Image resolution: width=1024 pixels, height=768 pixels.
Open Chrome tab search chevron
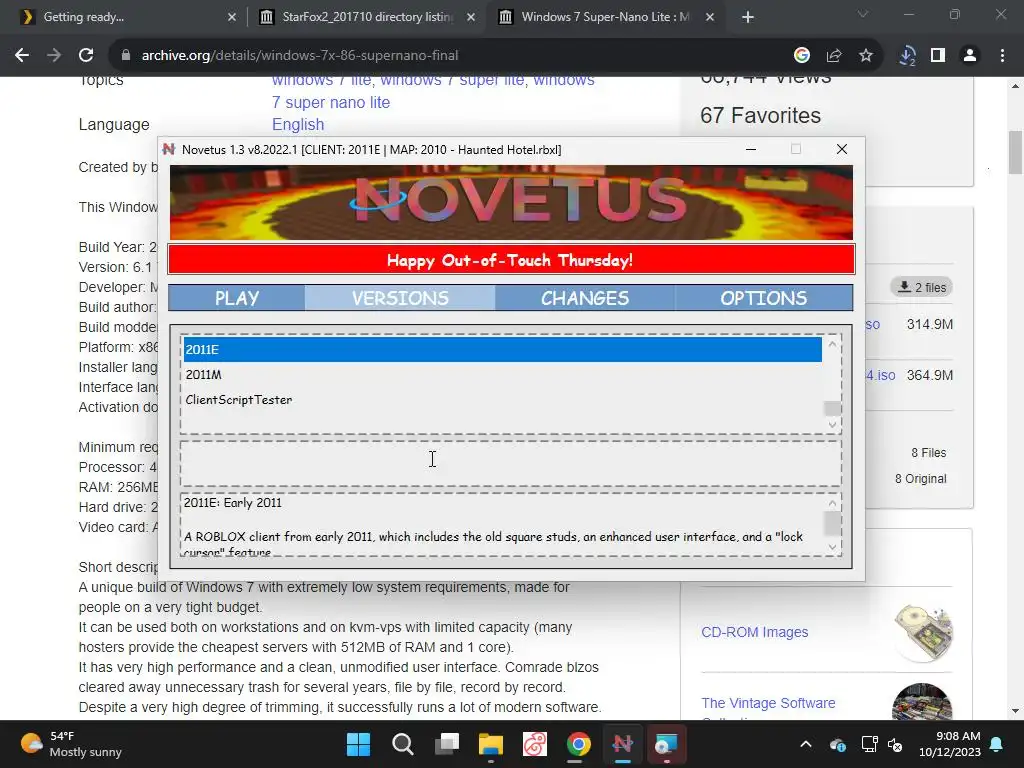[863, 14]
